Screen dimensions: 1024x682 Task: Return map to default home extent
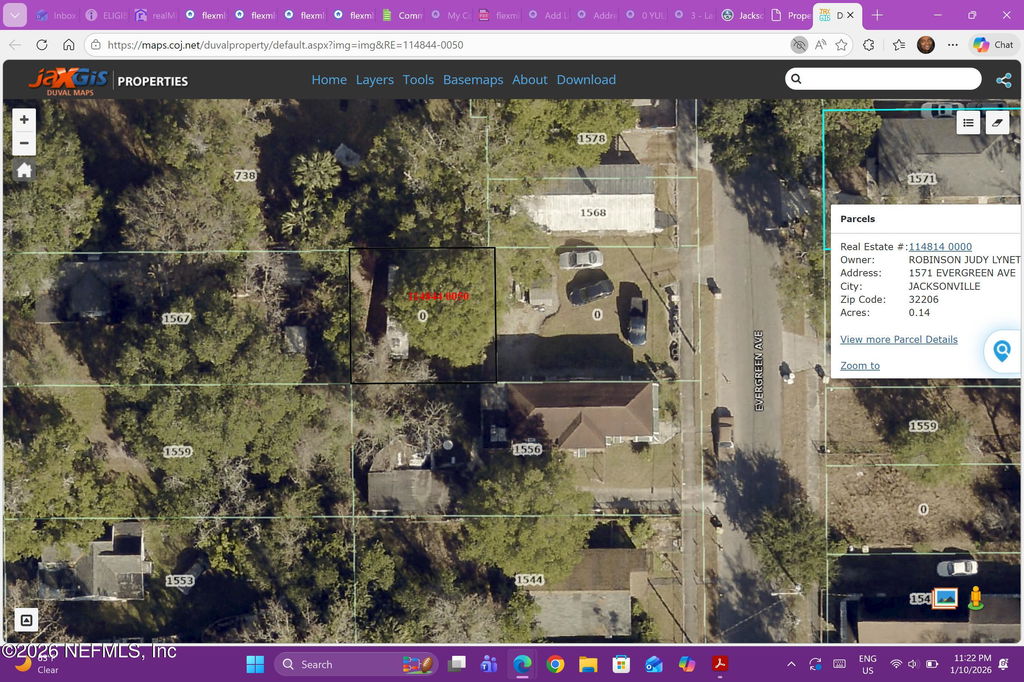[x=24, y=170]
